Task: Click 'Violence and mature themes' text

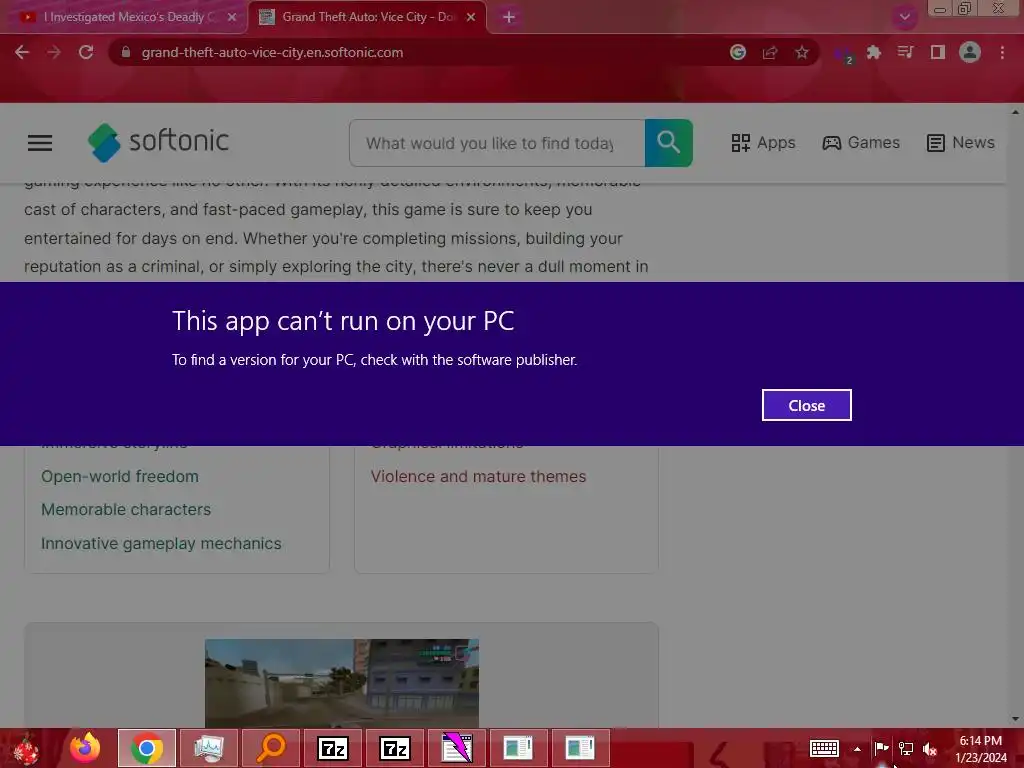Action: coord(478,476)
